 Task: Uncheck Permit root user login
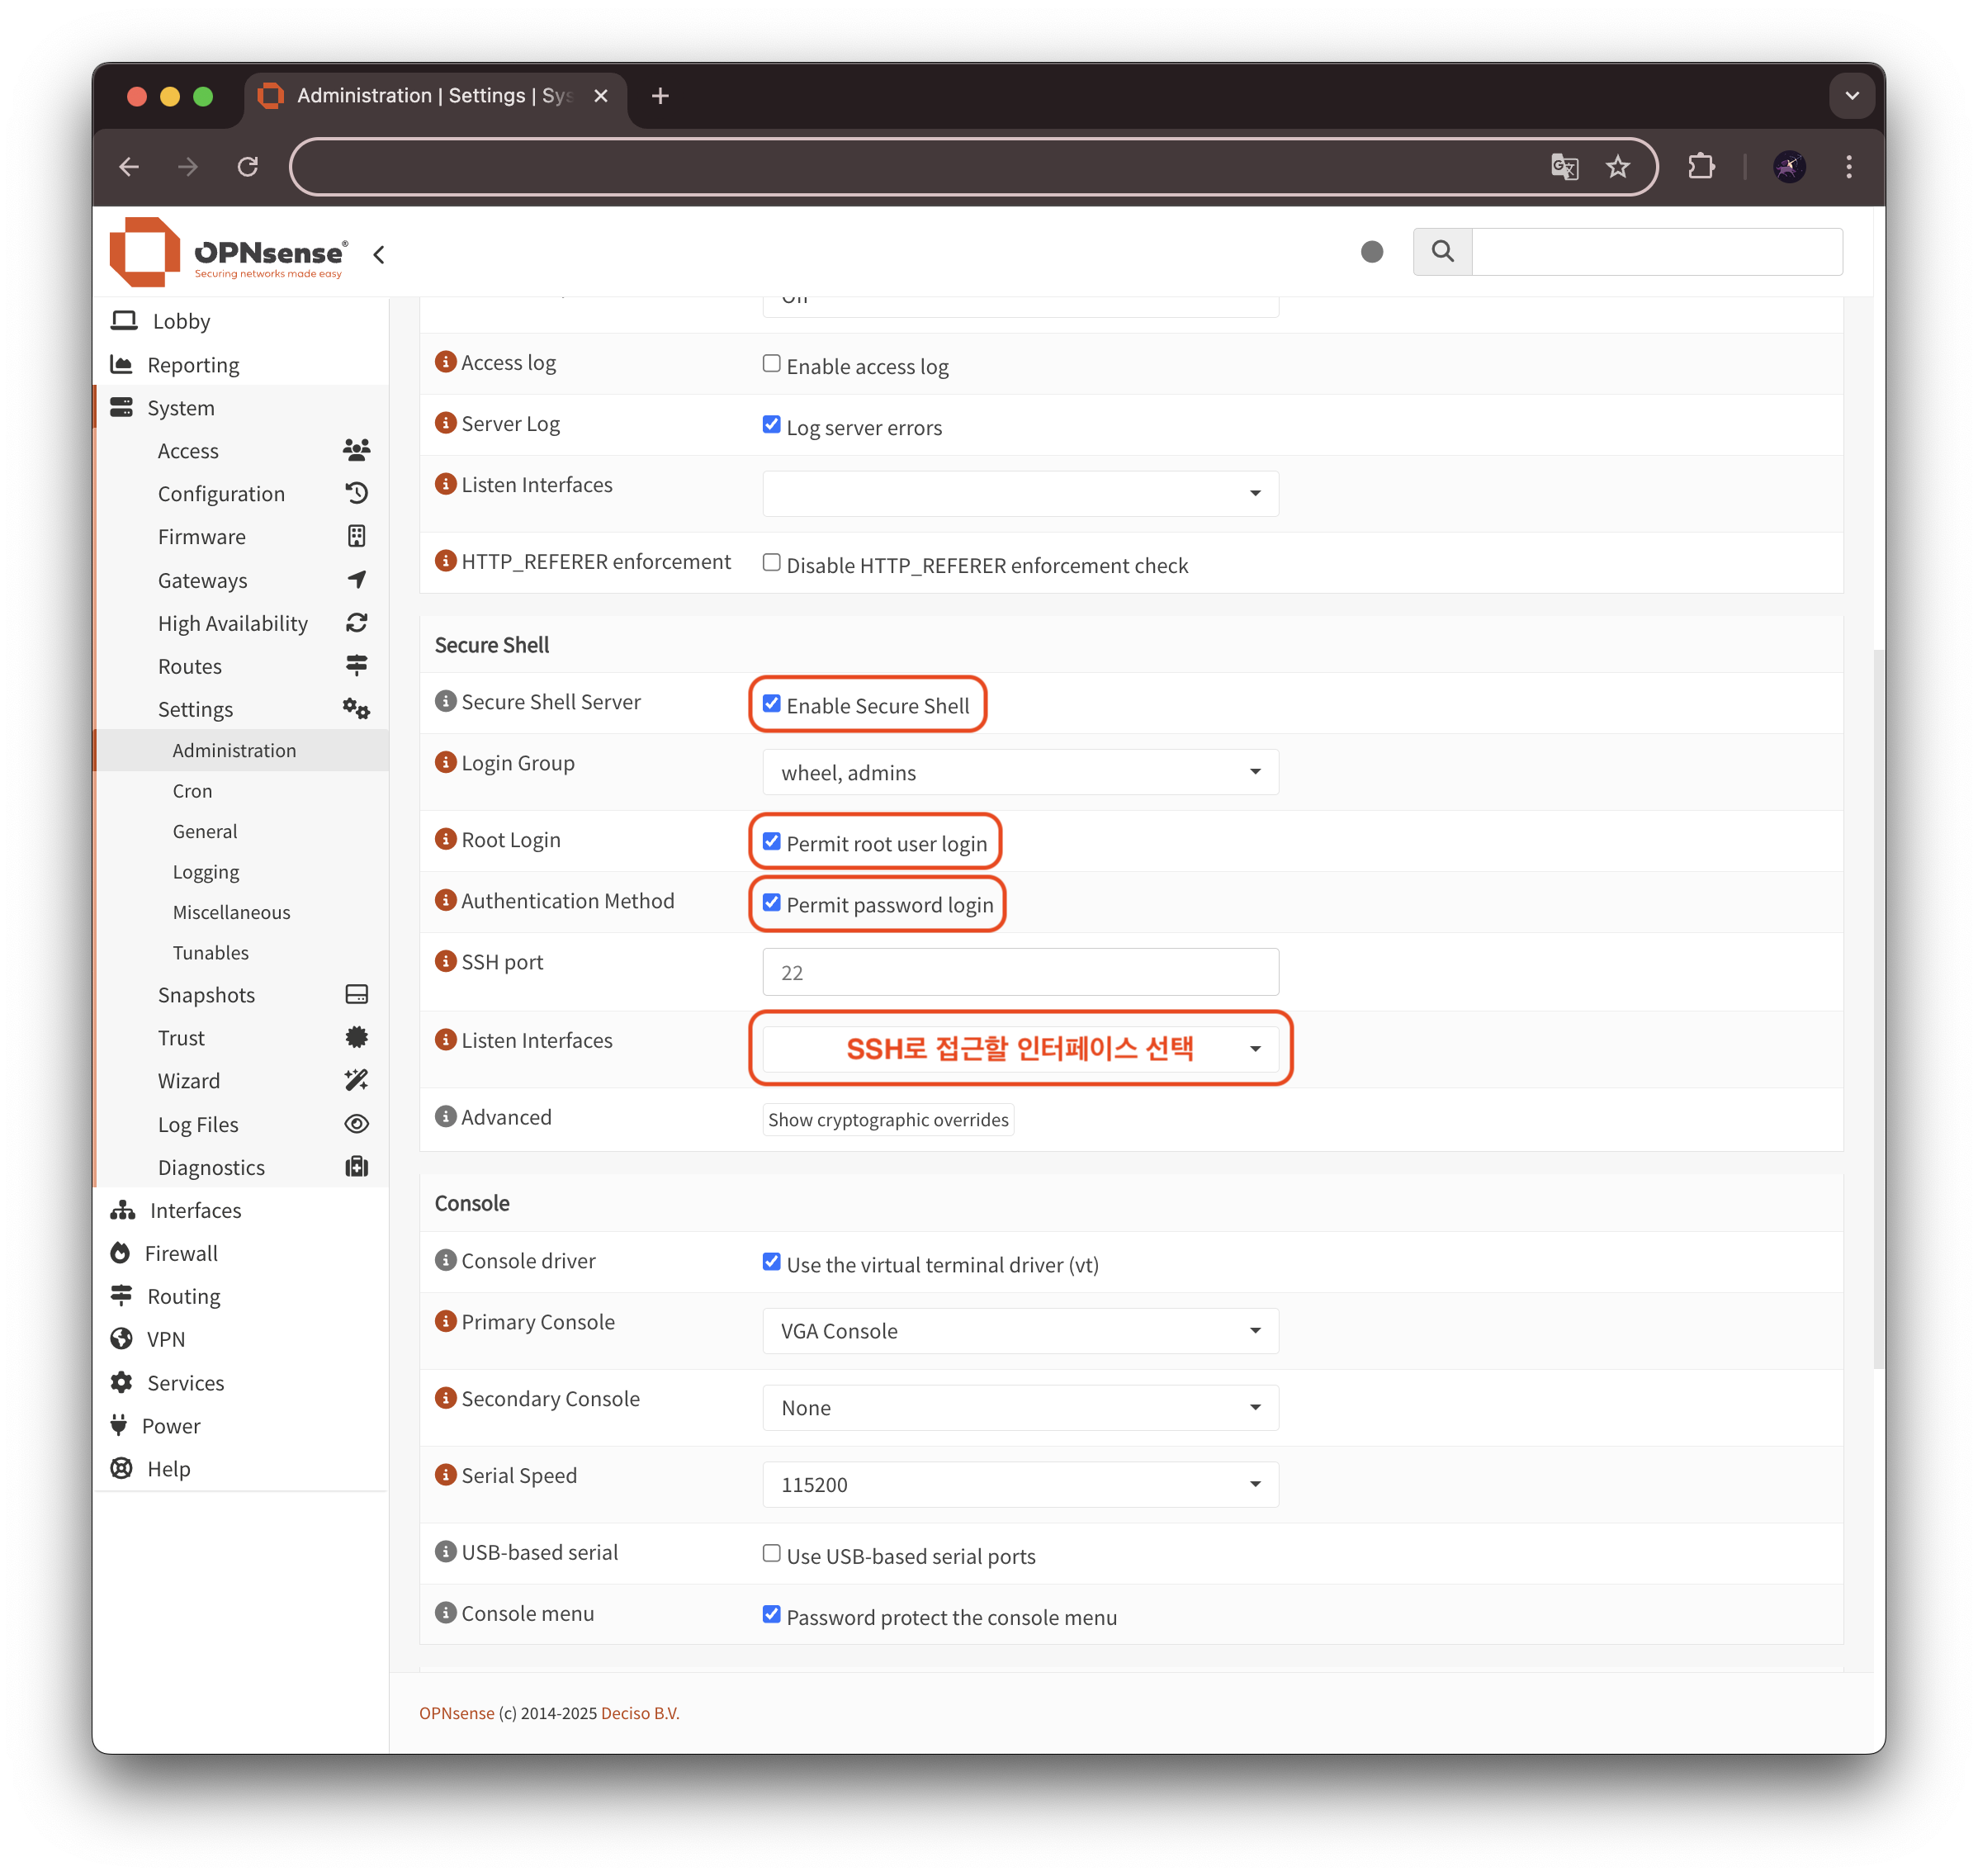point(771,841)
